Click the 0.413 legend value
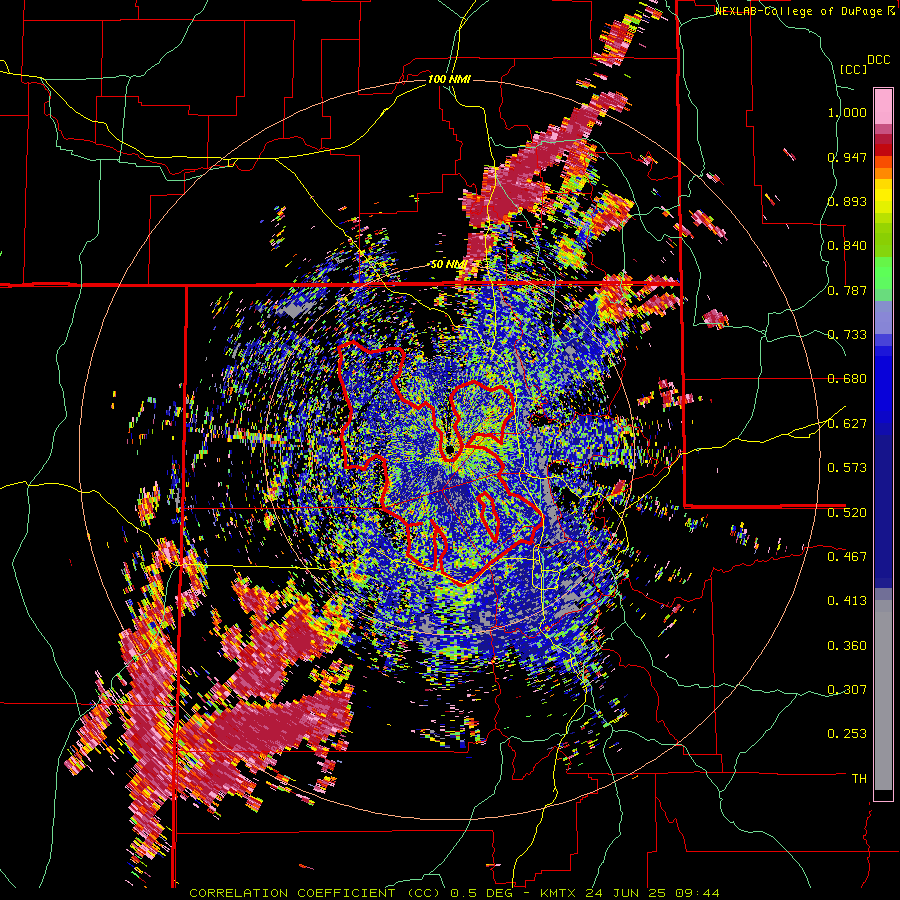The image size is (900, 900). (847, 601)
